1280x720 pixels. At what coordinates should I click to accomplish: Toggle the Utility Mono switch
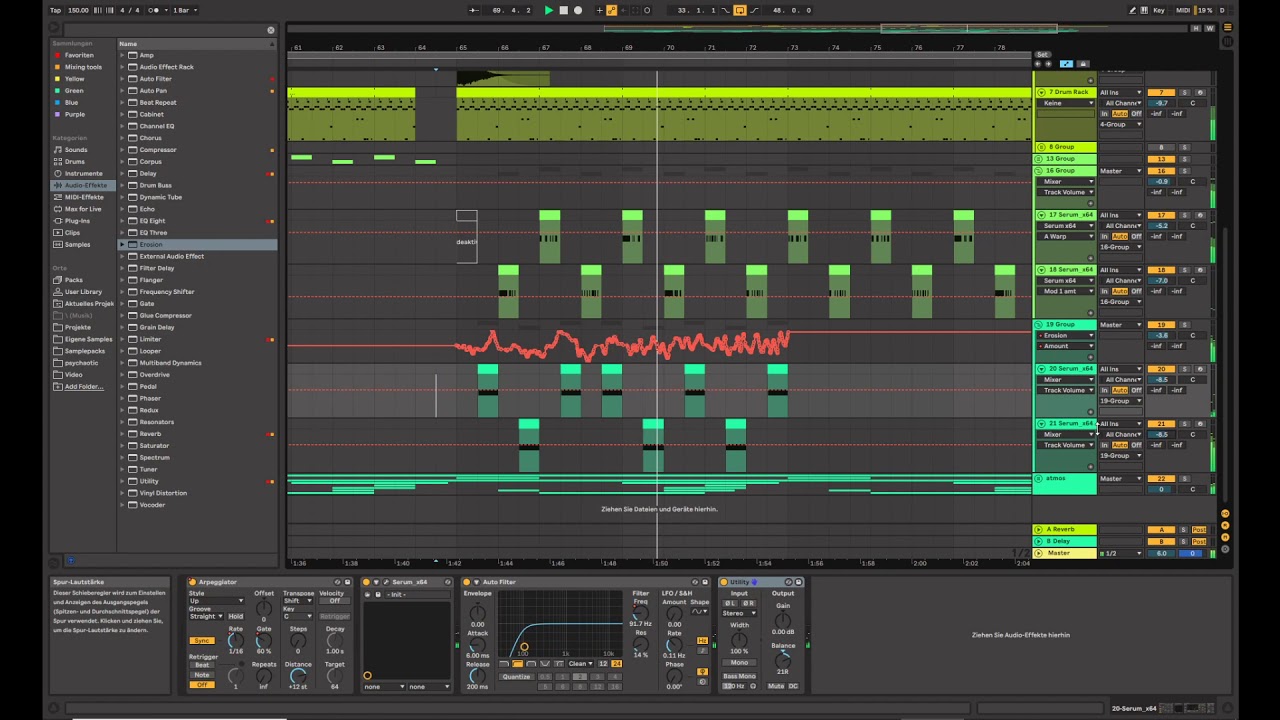[738, 662]
